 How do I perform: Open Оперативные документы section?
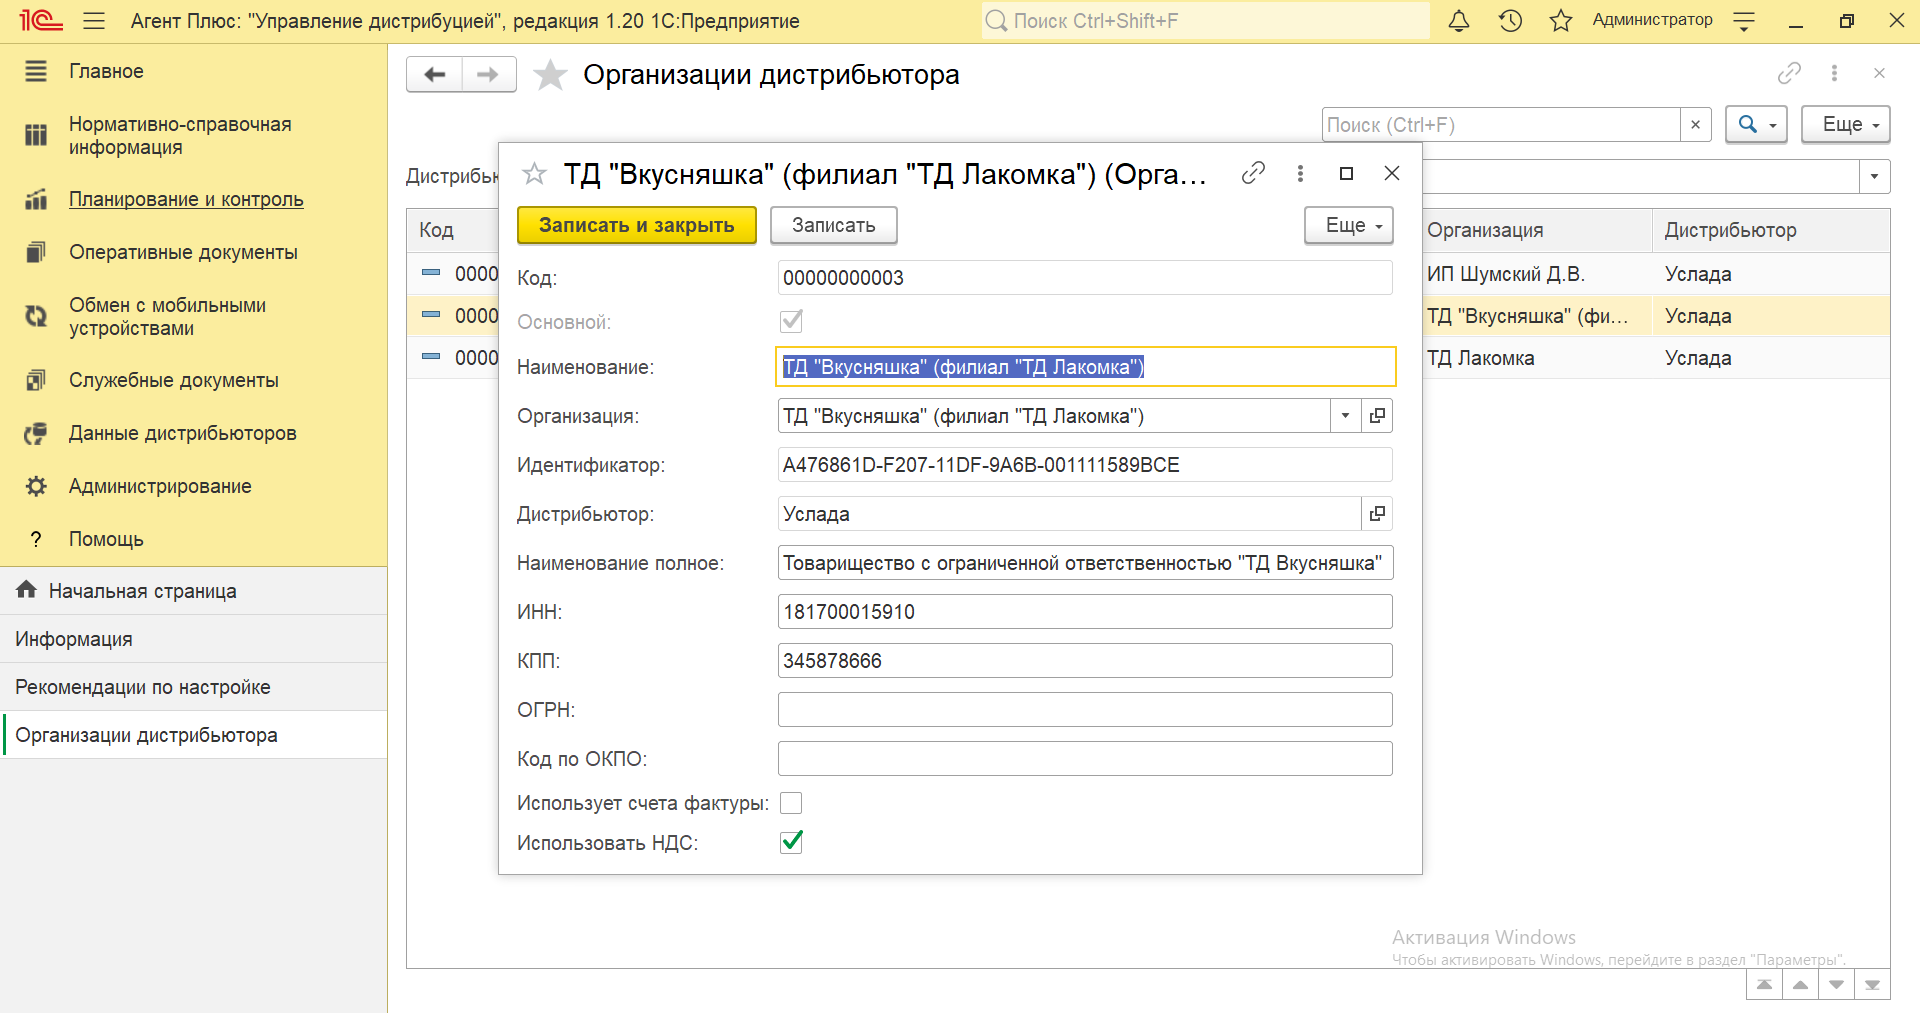pyautogui.click(x=183, y=252)
